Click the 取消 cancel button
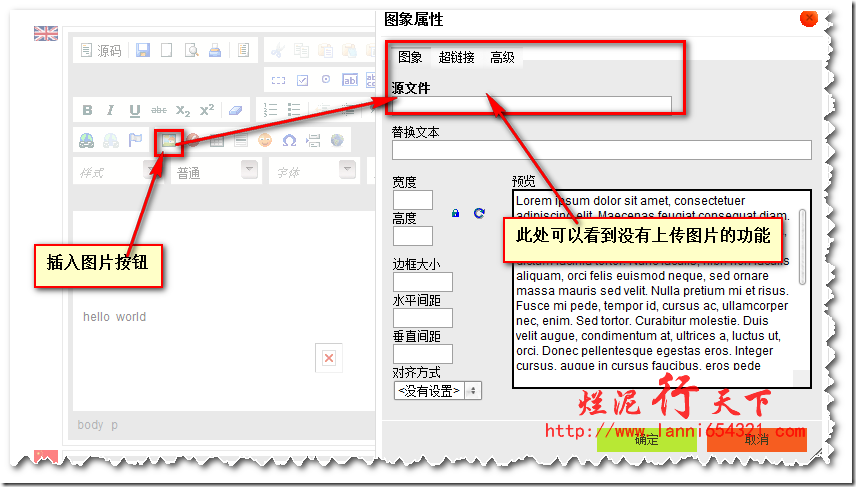Screen dimensions: 856x487 coord(756,440)
